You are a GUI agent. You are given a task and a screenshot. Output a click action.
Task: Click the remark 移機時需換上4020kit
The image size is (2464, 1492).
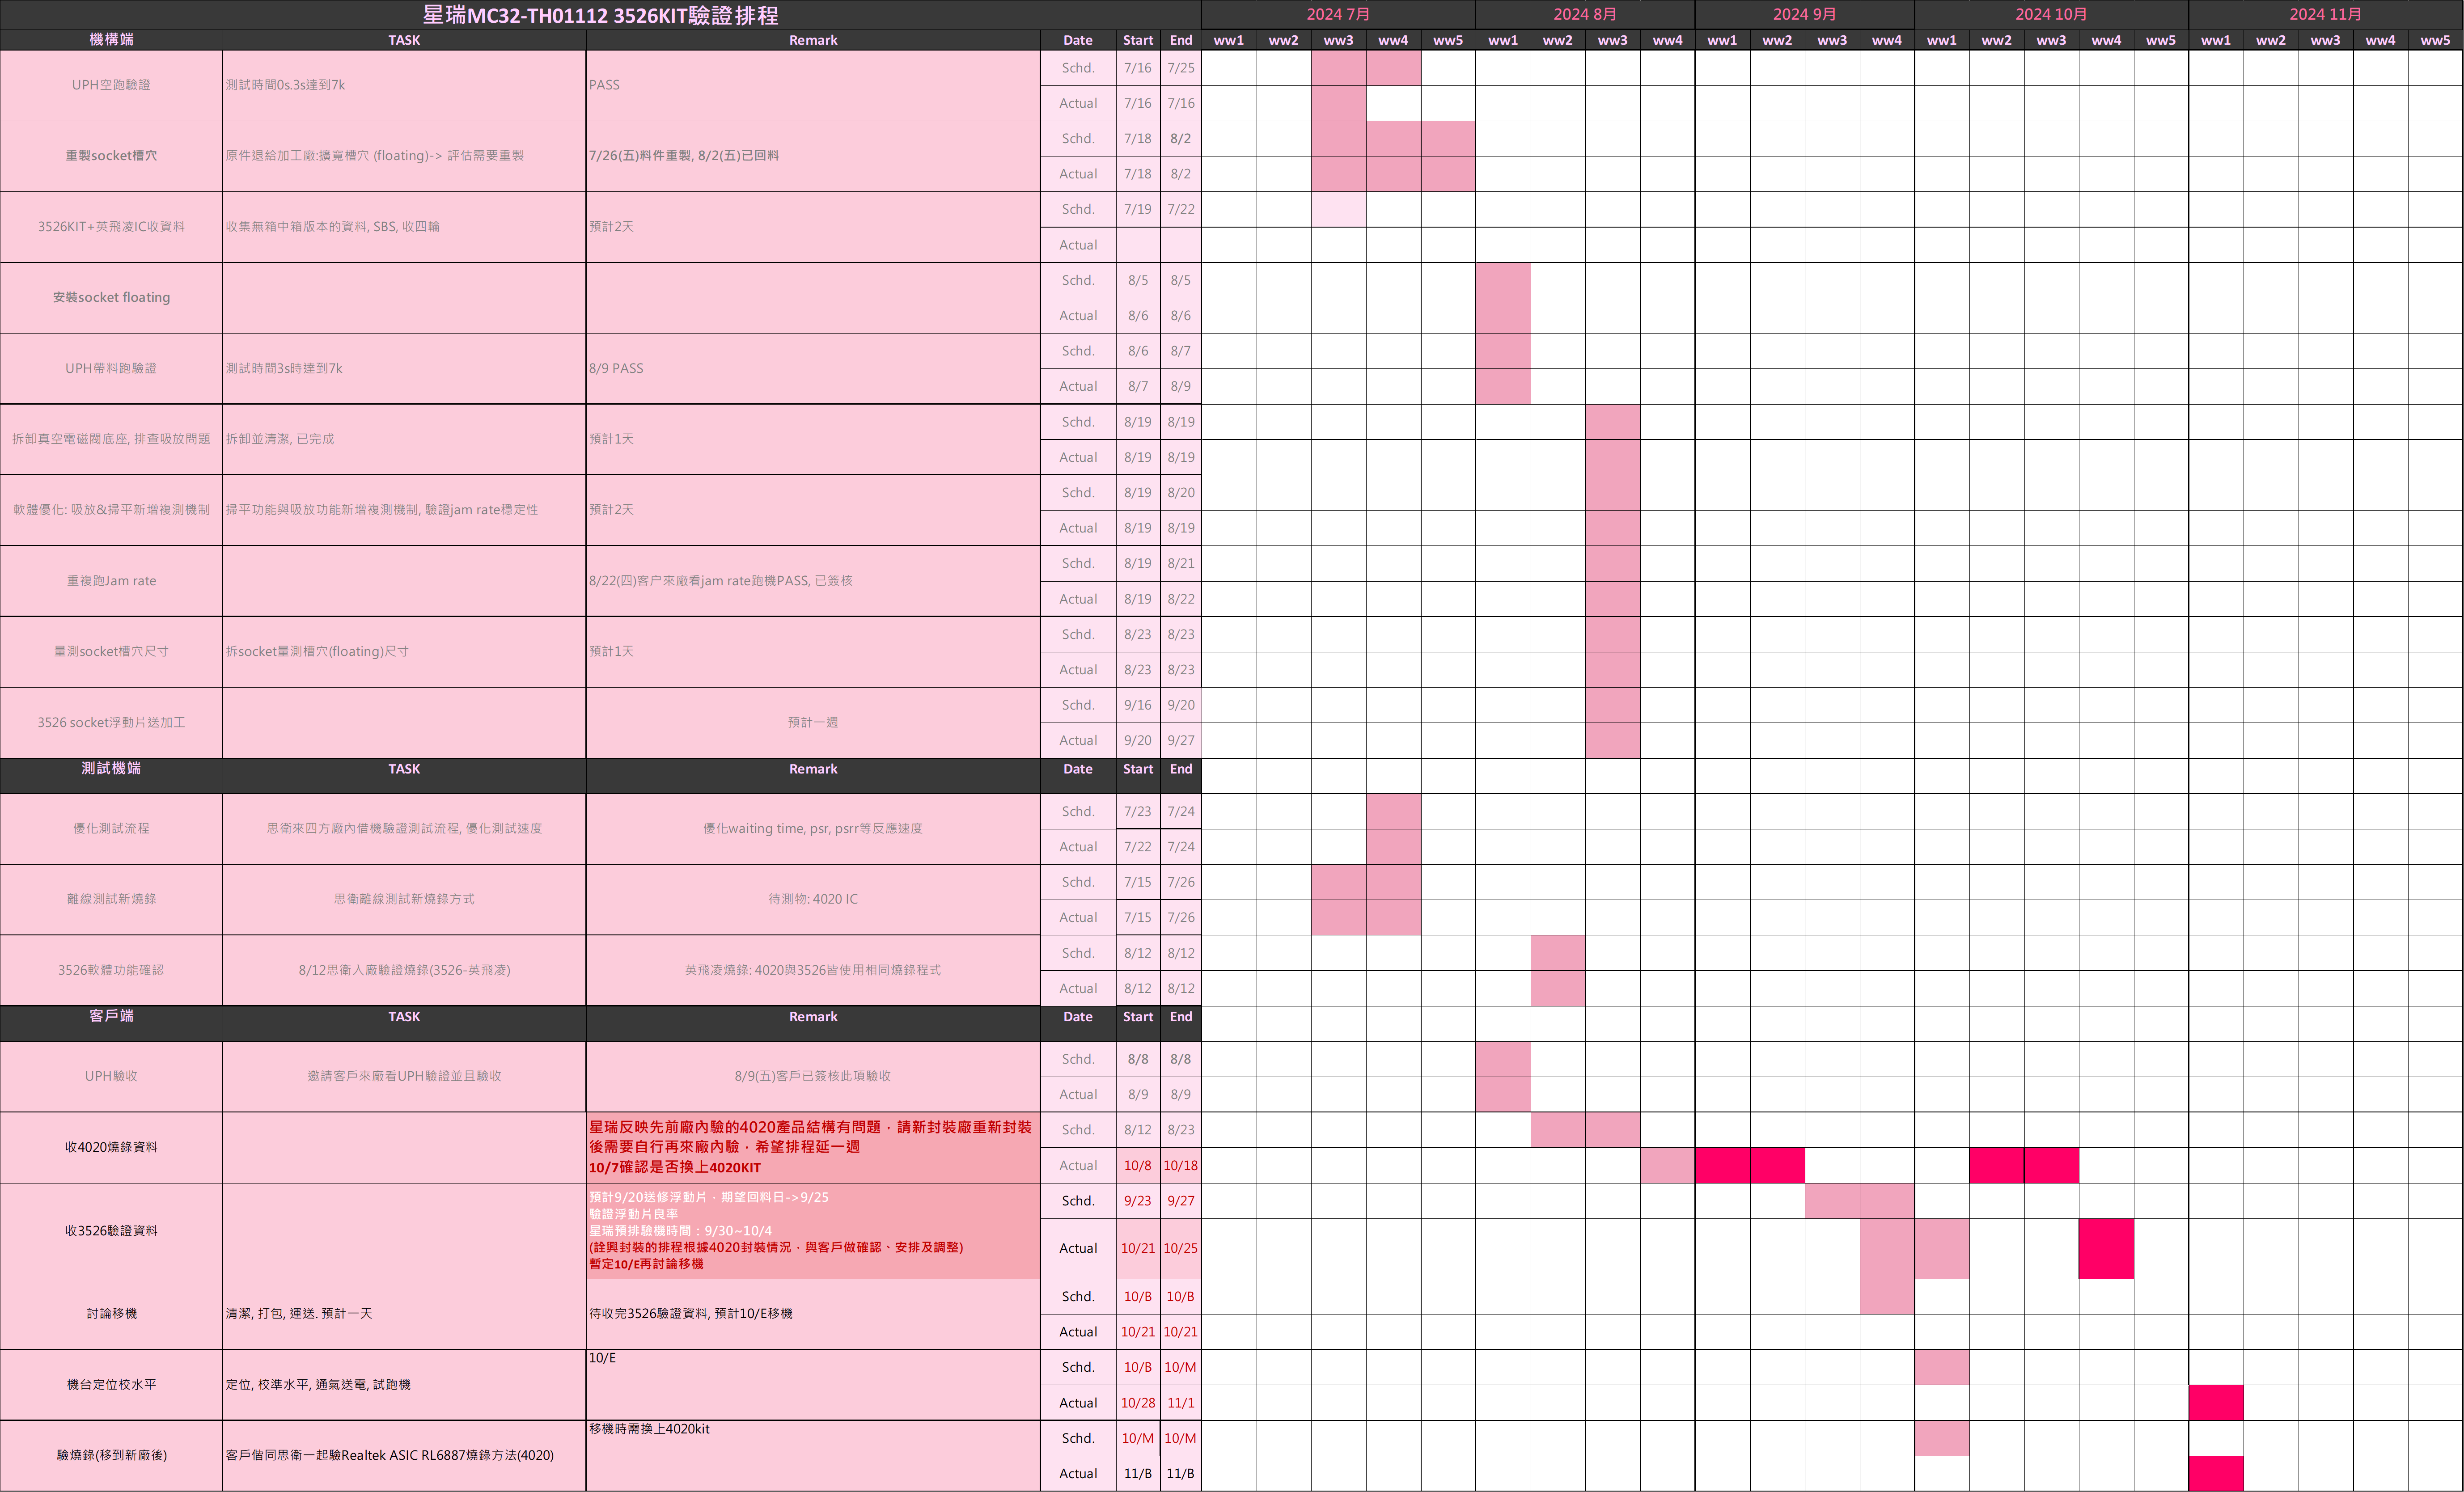point(649,1430)
